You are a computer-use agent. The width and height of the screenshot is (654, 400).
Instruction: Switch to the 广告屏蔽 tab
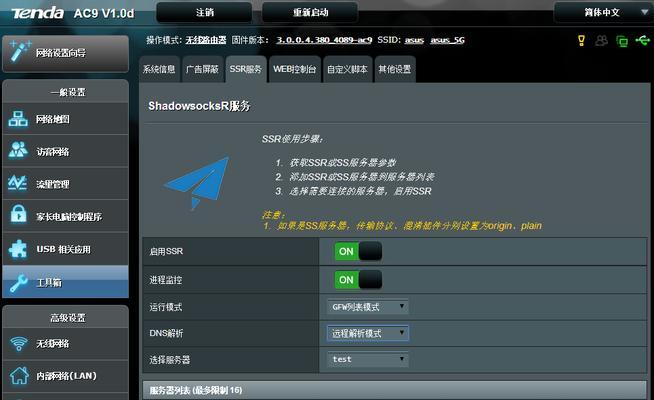pyautogui.click(x=202, y=69)
